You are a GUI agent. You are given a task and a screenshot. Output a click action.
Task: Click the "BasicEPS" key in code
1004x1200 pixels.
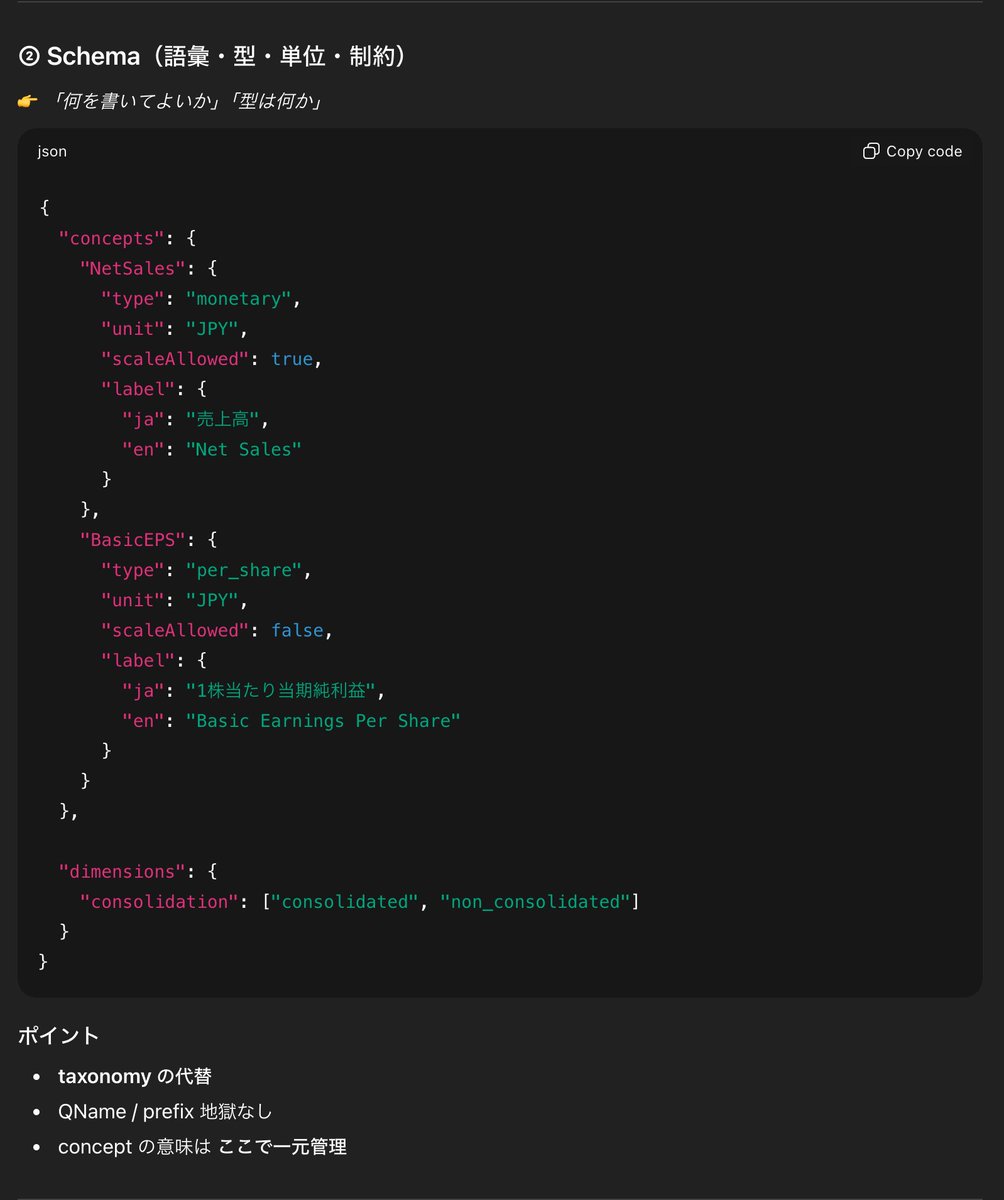click(133, 539)
